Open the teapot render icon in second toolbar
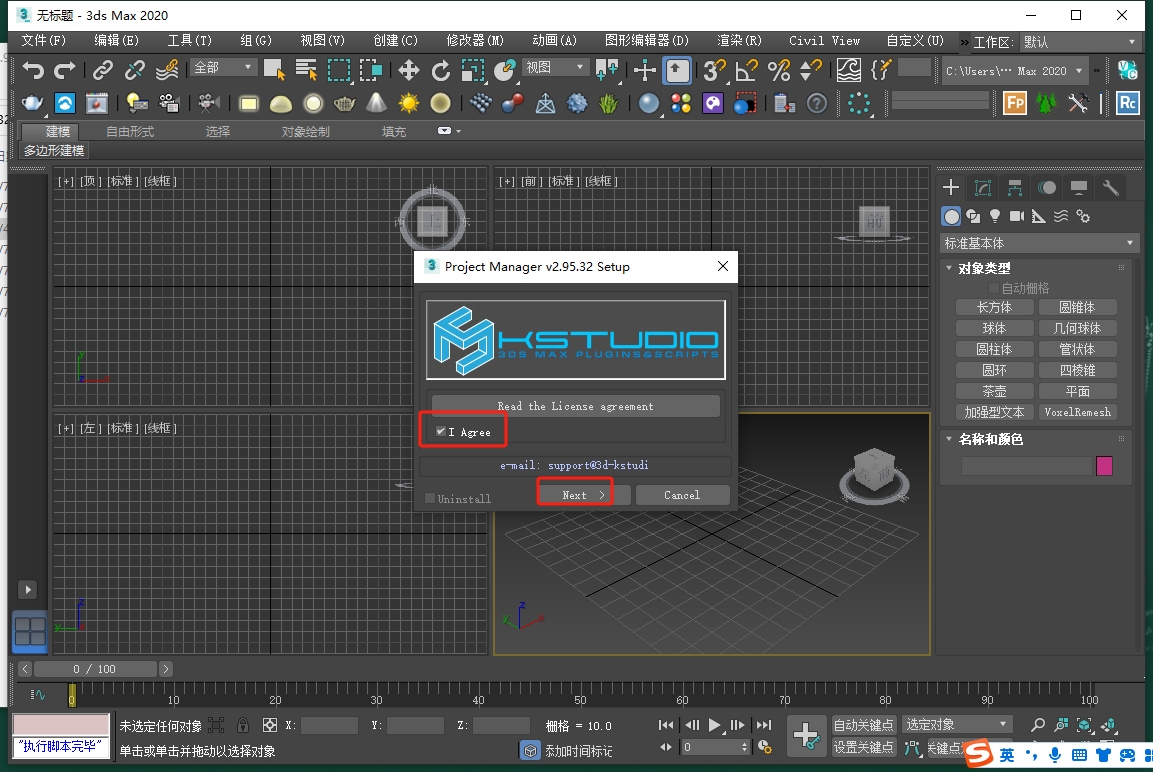The height and width of the screenshot is (772, 1153). 32,103
